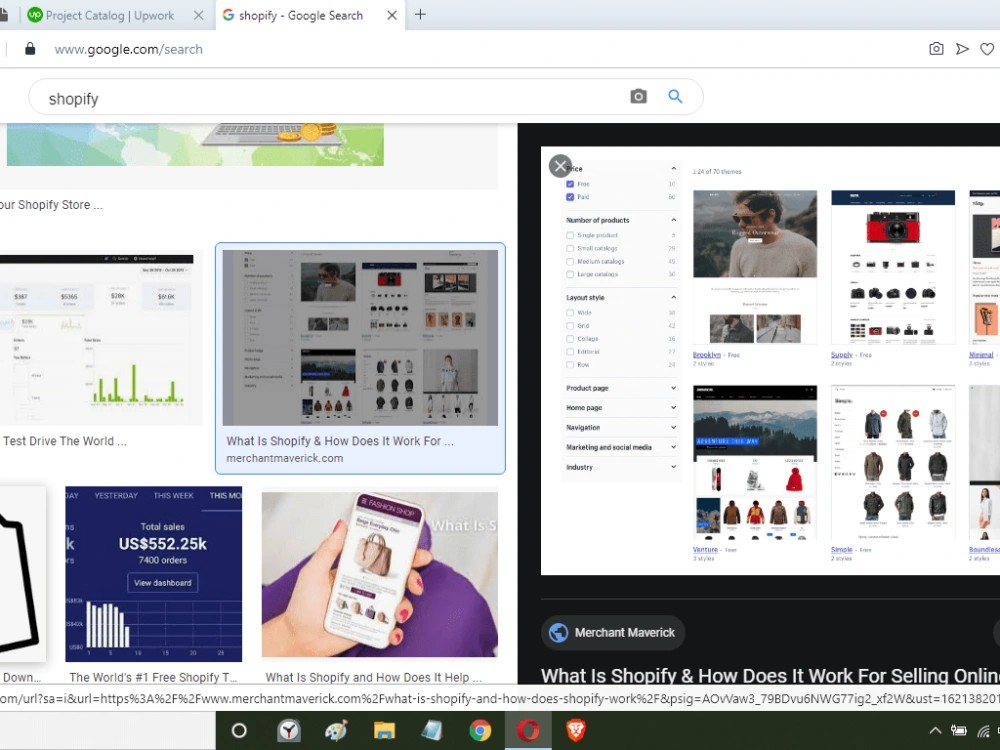Switch to the Project Catalog Upwork tab
Image resolution: width=1000 pixels, height=750 pixels.
pyautogui.click(x=108, y=15)
